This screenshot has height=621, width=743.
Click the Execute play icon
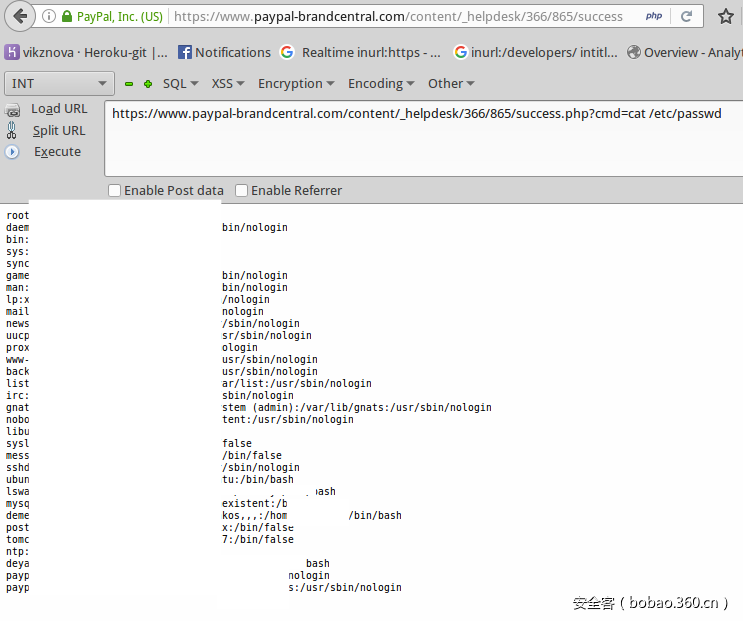(x=12, y=152)
